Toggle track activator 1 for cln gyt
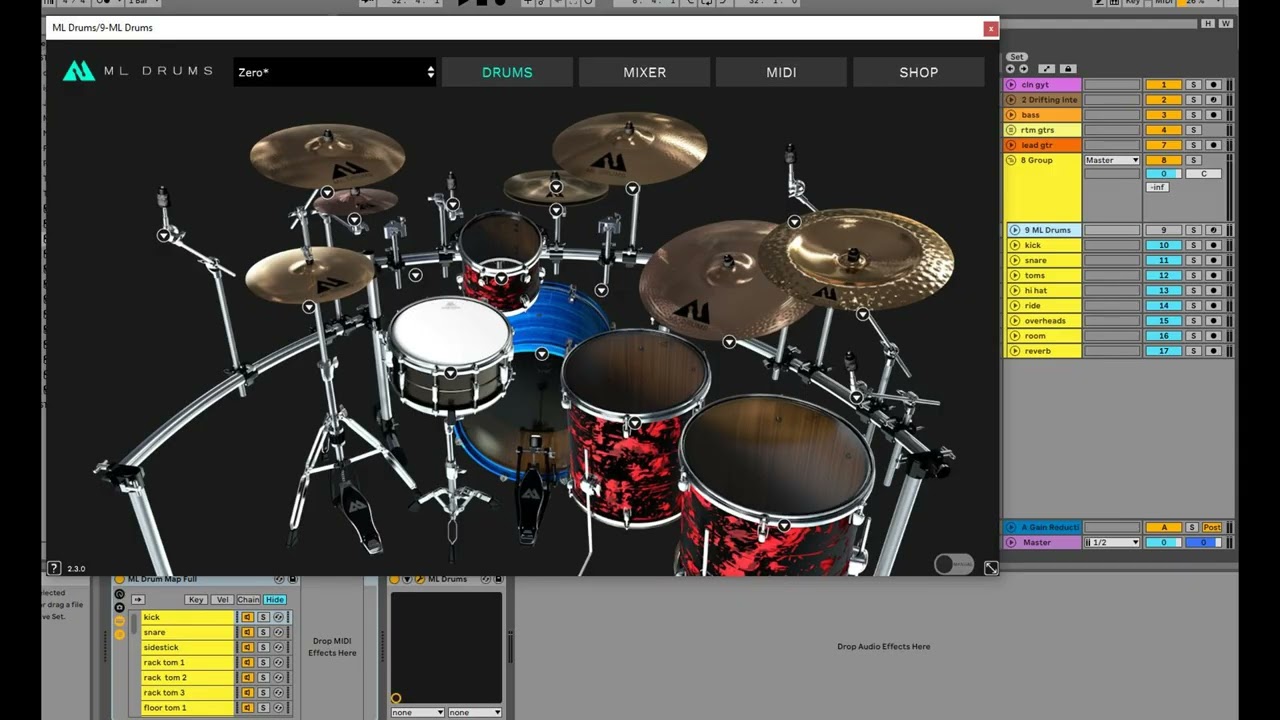Viewport: 1280px width, 720px height. coord(1164,85)
